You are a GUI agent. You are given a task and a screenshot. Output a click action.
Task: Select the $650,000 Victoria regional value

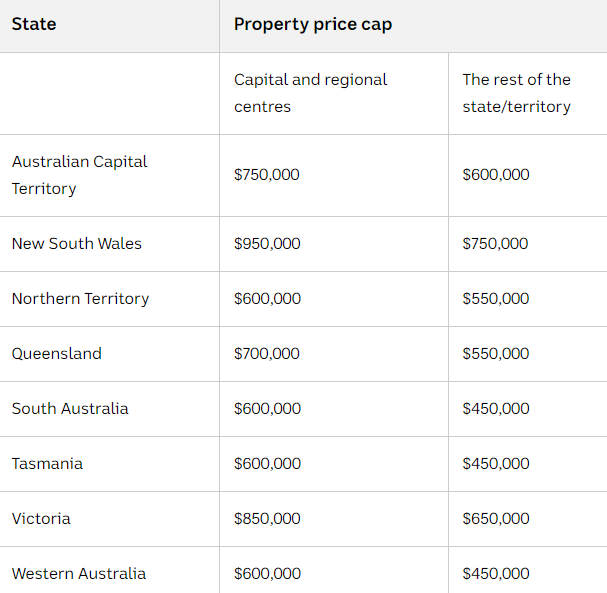[496, 519]
